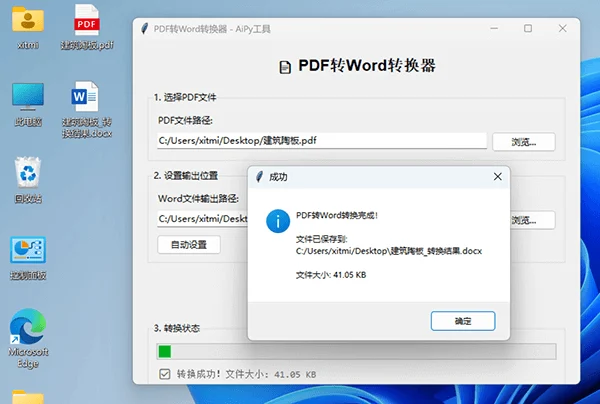600x404 pixels.
Task: Focus the Word文件输出路径 input field
Action: 201,219
